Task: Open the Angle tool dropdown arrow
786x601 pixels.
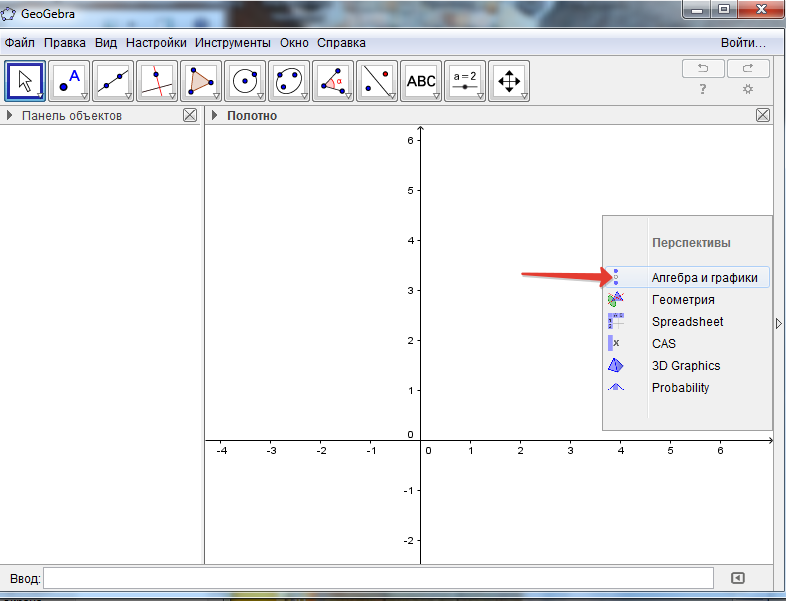Action: point(348,96)
